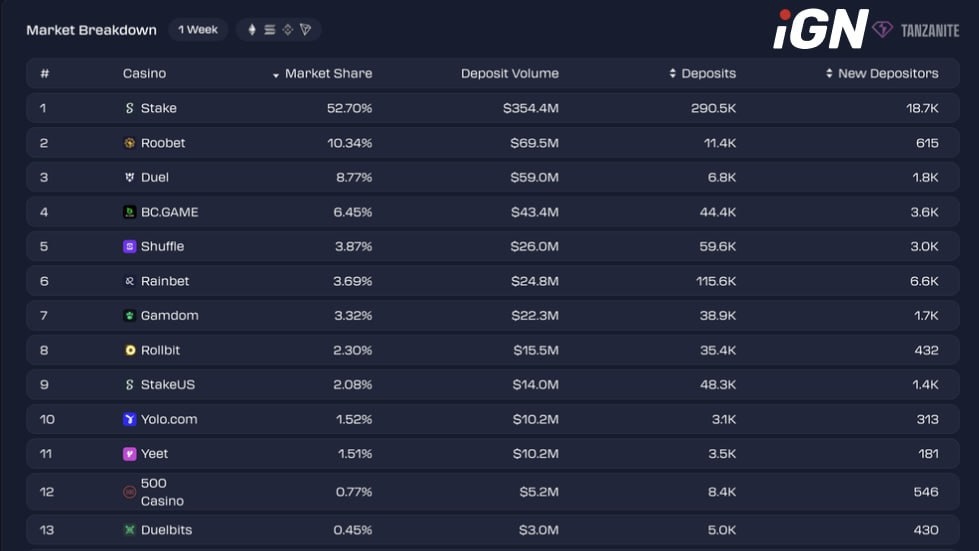The width and height of the screenshot is (979, 551).
Task: Select the Gamdom casino row
Action: 169,316
